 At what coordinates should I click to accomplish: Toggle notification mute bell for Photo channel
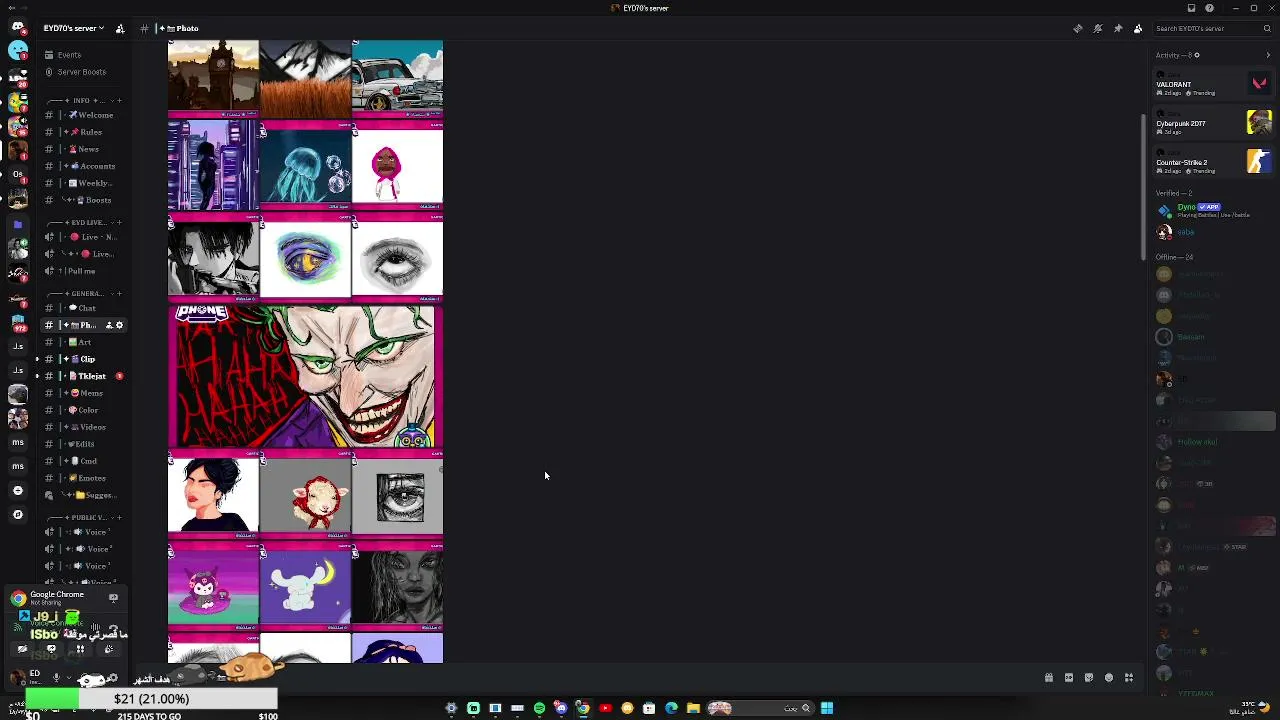point(1098,28)
